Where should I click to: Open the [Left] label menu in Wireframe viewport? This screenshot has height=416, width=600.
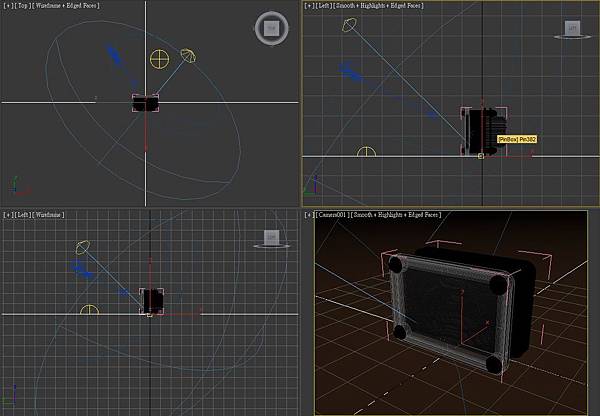pos(22,215)
